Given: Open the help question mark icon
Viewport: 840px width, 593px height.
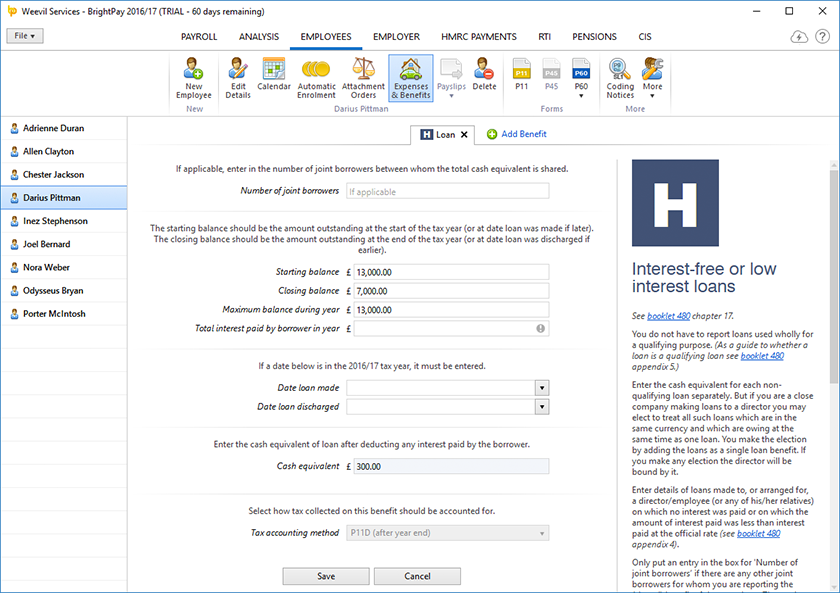Looking at the screenshot, I should 822,36.
